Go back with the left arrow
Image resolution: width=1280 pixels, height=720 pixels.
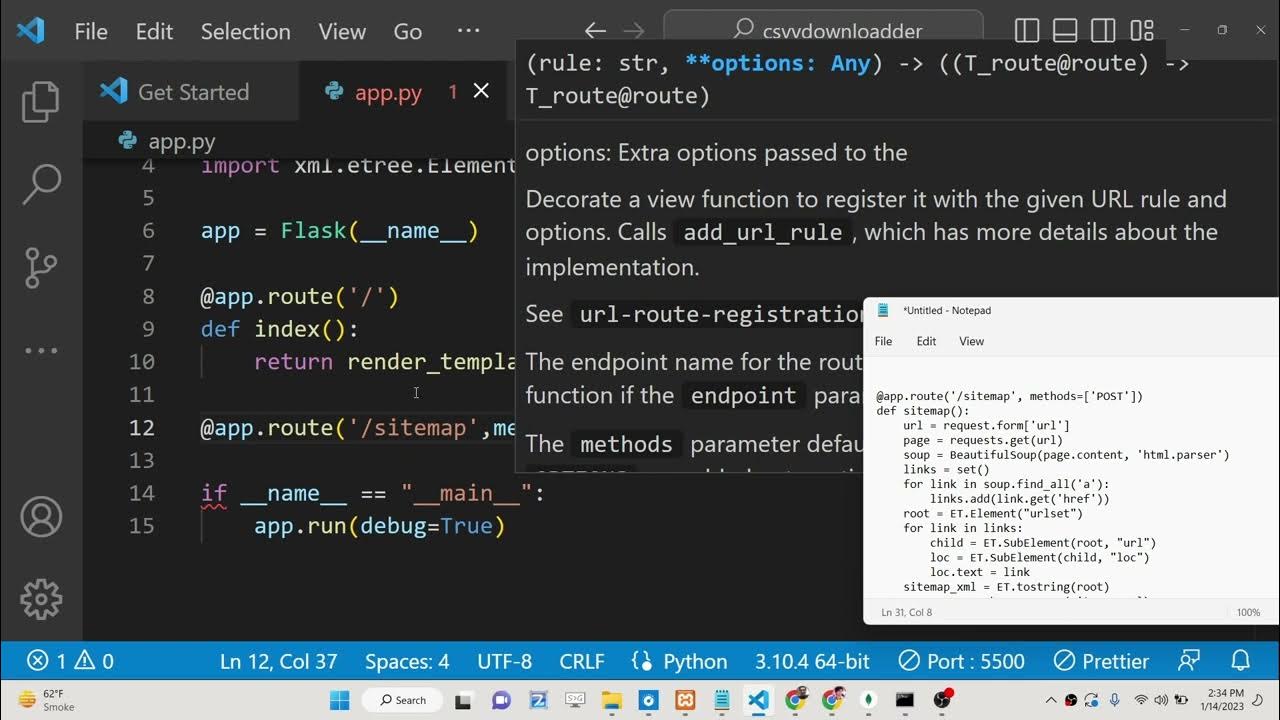point(595,31)
